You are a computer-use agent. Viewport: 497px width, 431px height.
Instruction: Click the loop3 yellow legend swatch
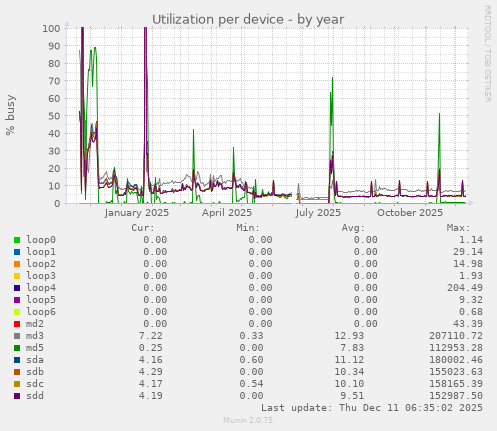coord(17,276)
